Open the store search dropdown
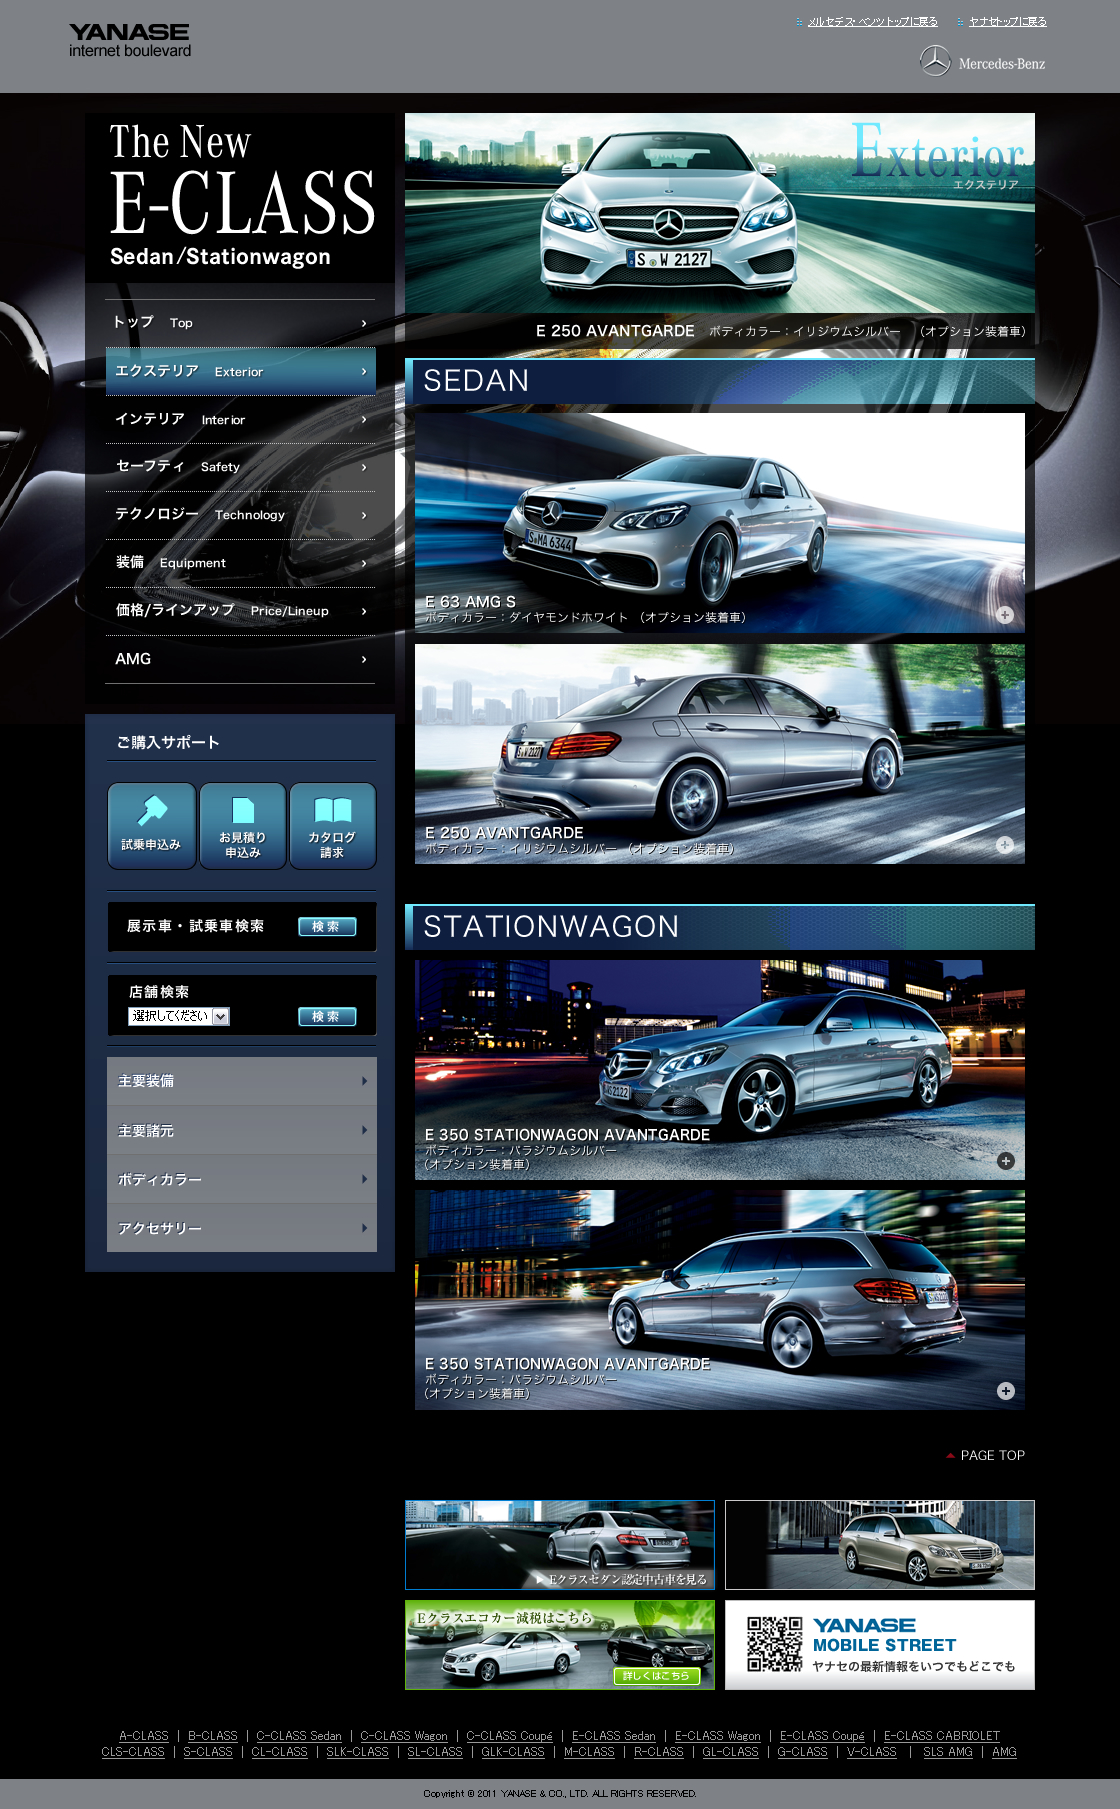Image resolution: width=1120 pixels, height=1809 pixels. [179, 1016]
